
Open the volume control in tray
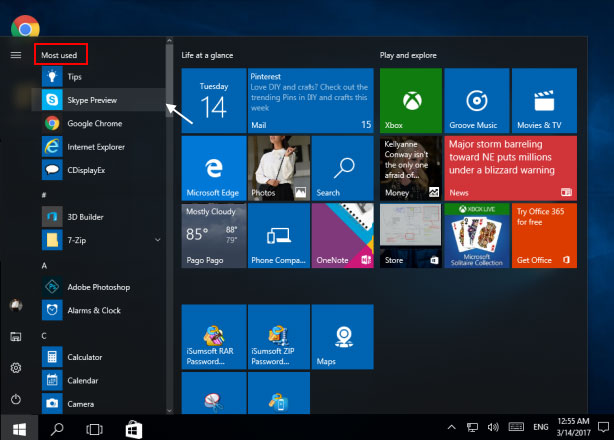493,427
